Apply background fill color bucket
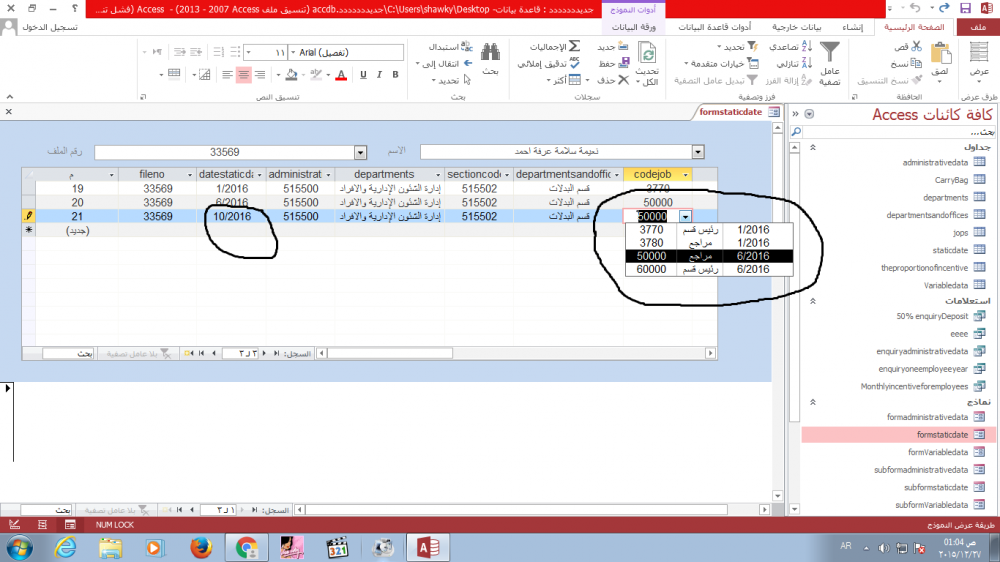Image resolution: width=1000 pixels, height=562 pixels. point(291,75)
